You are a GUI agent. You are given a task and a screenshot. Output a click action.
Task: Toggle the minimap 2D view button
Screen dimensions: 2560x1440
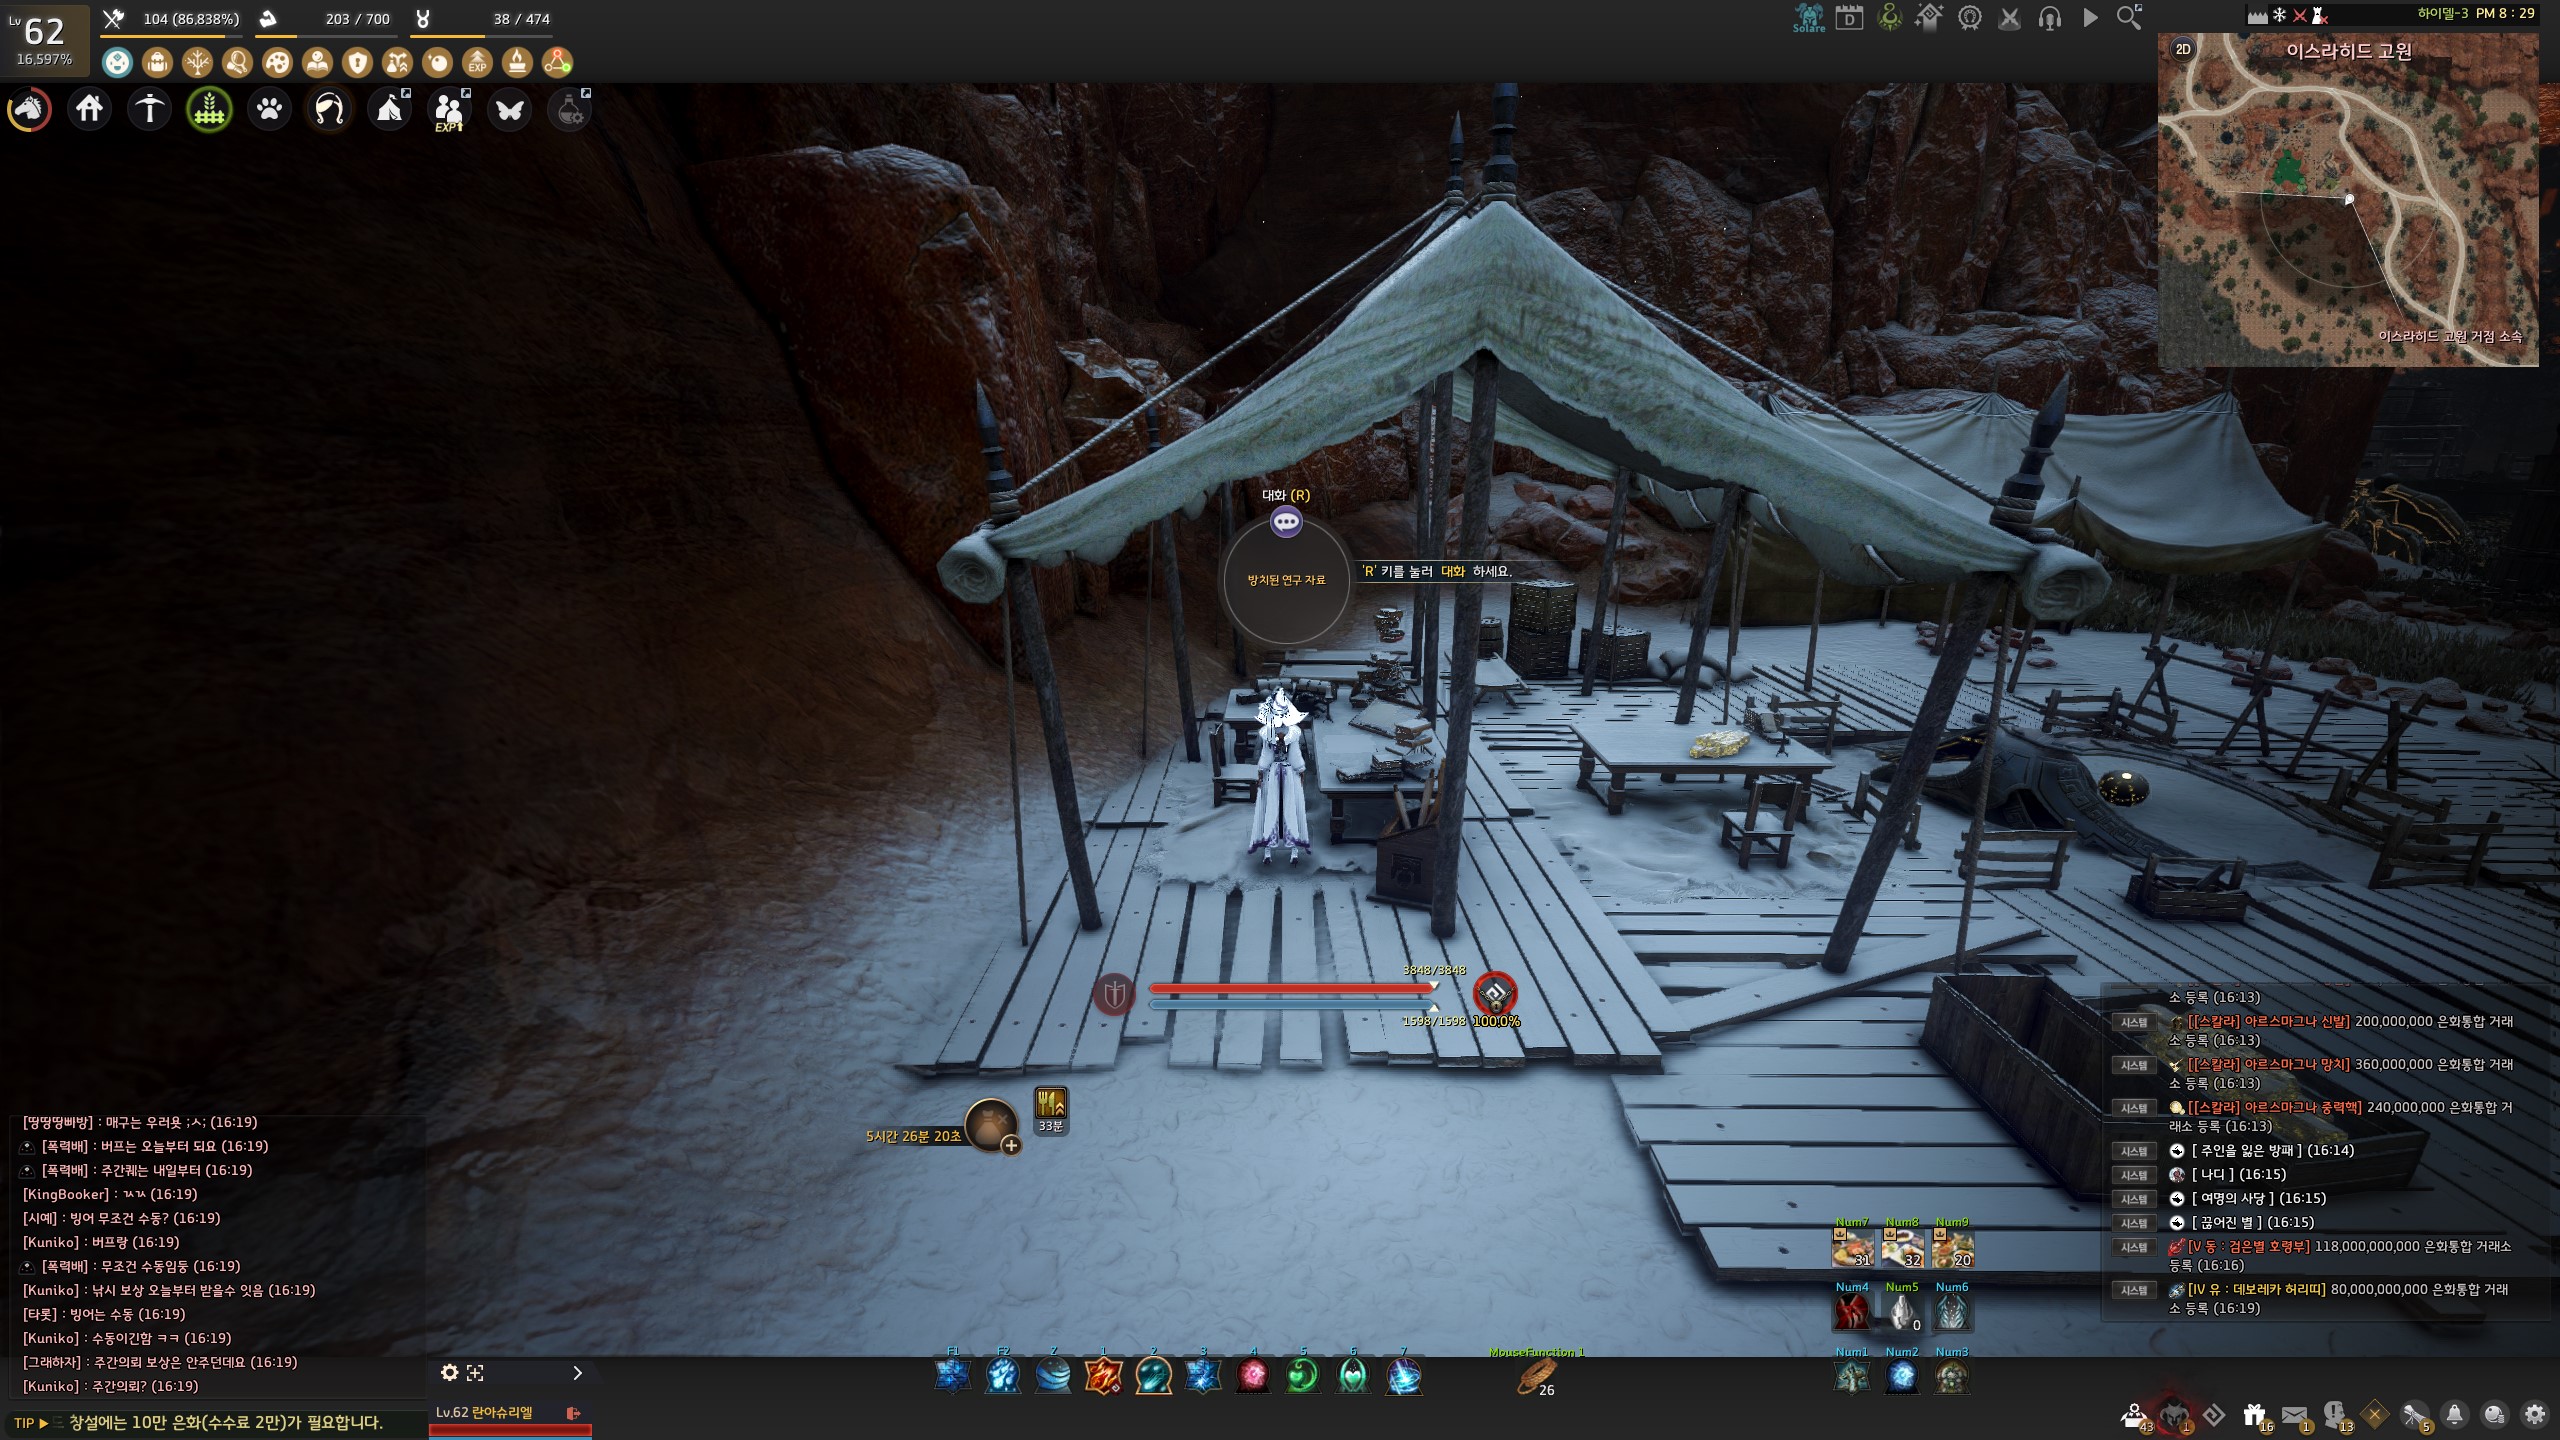(x=2183, y=49)
